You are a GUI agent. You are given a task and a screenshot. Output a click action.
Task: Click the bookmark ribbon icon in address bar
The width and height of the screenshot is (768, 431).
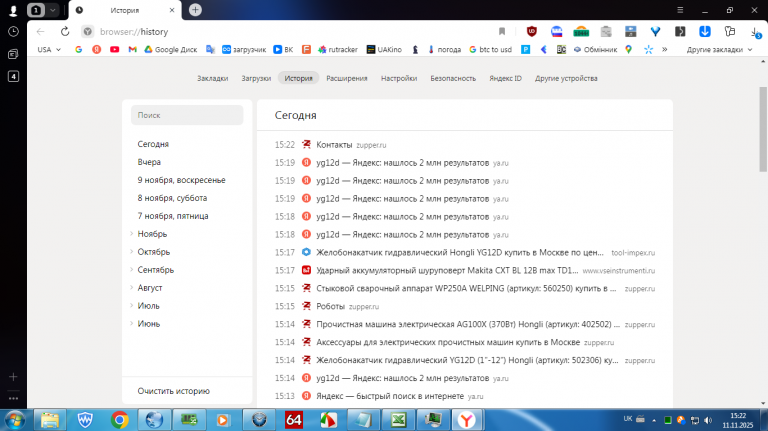click(502, 32)
